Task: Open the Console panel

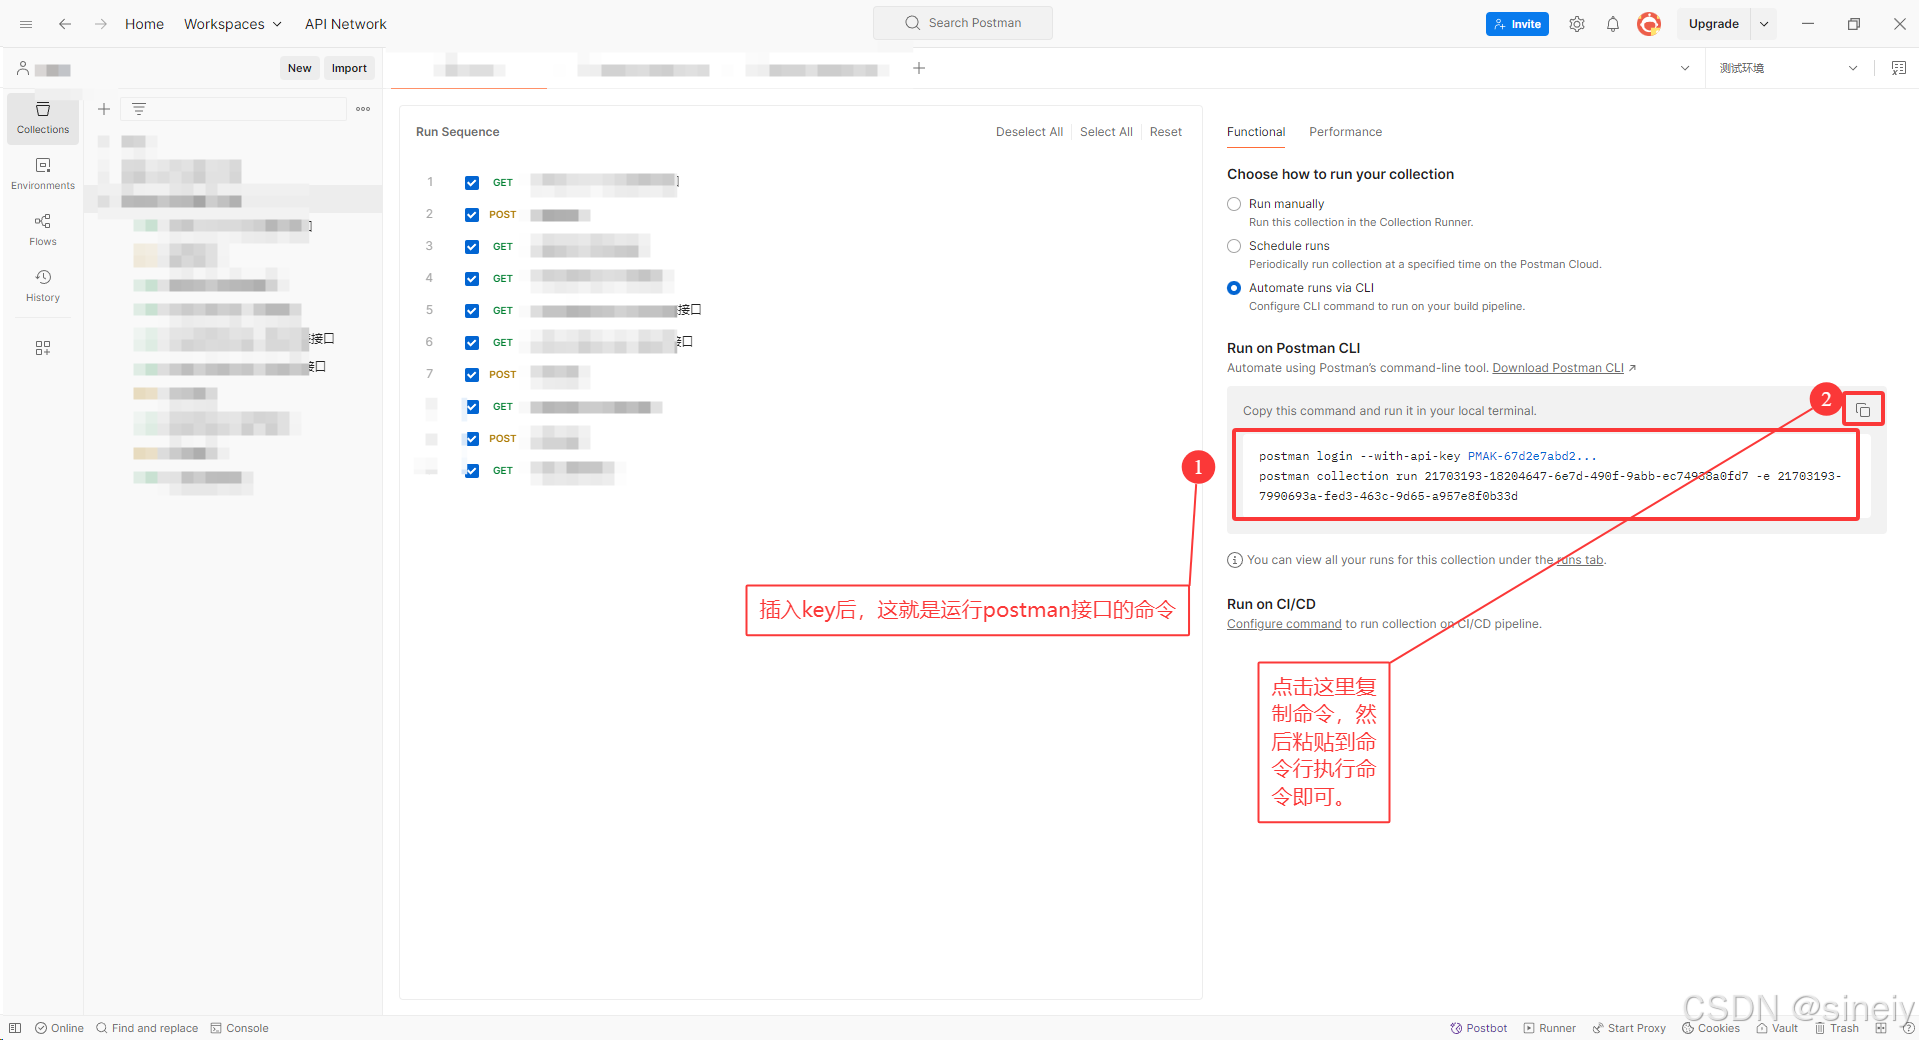Action: click(240, 1028)
